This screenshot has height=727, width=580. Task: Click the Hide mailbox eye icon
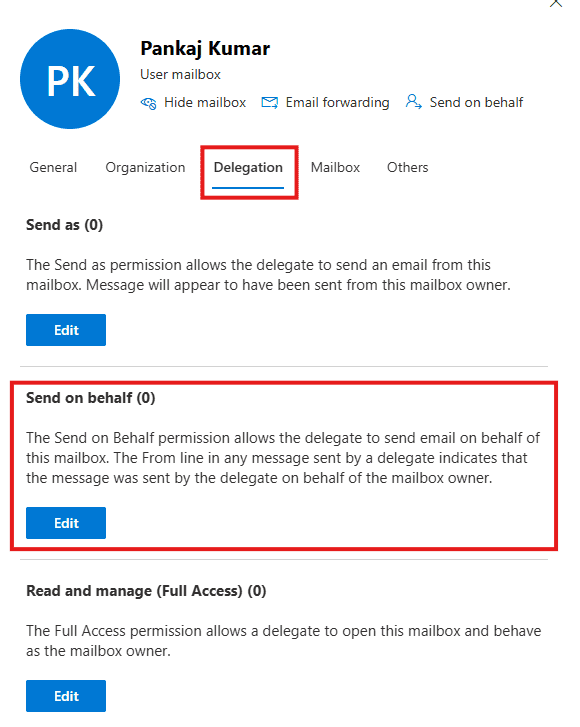pos(148,103)
